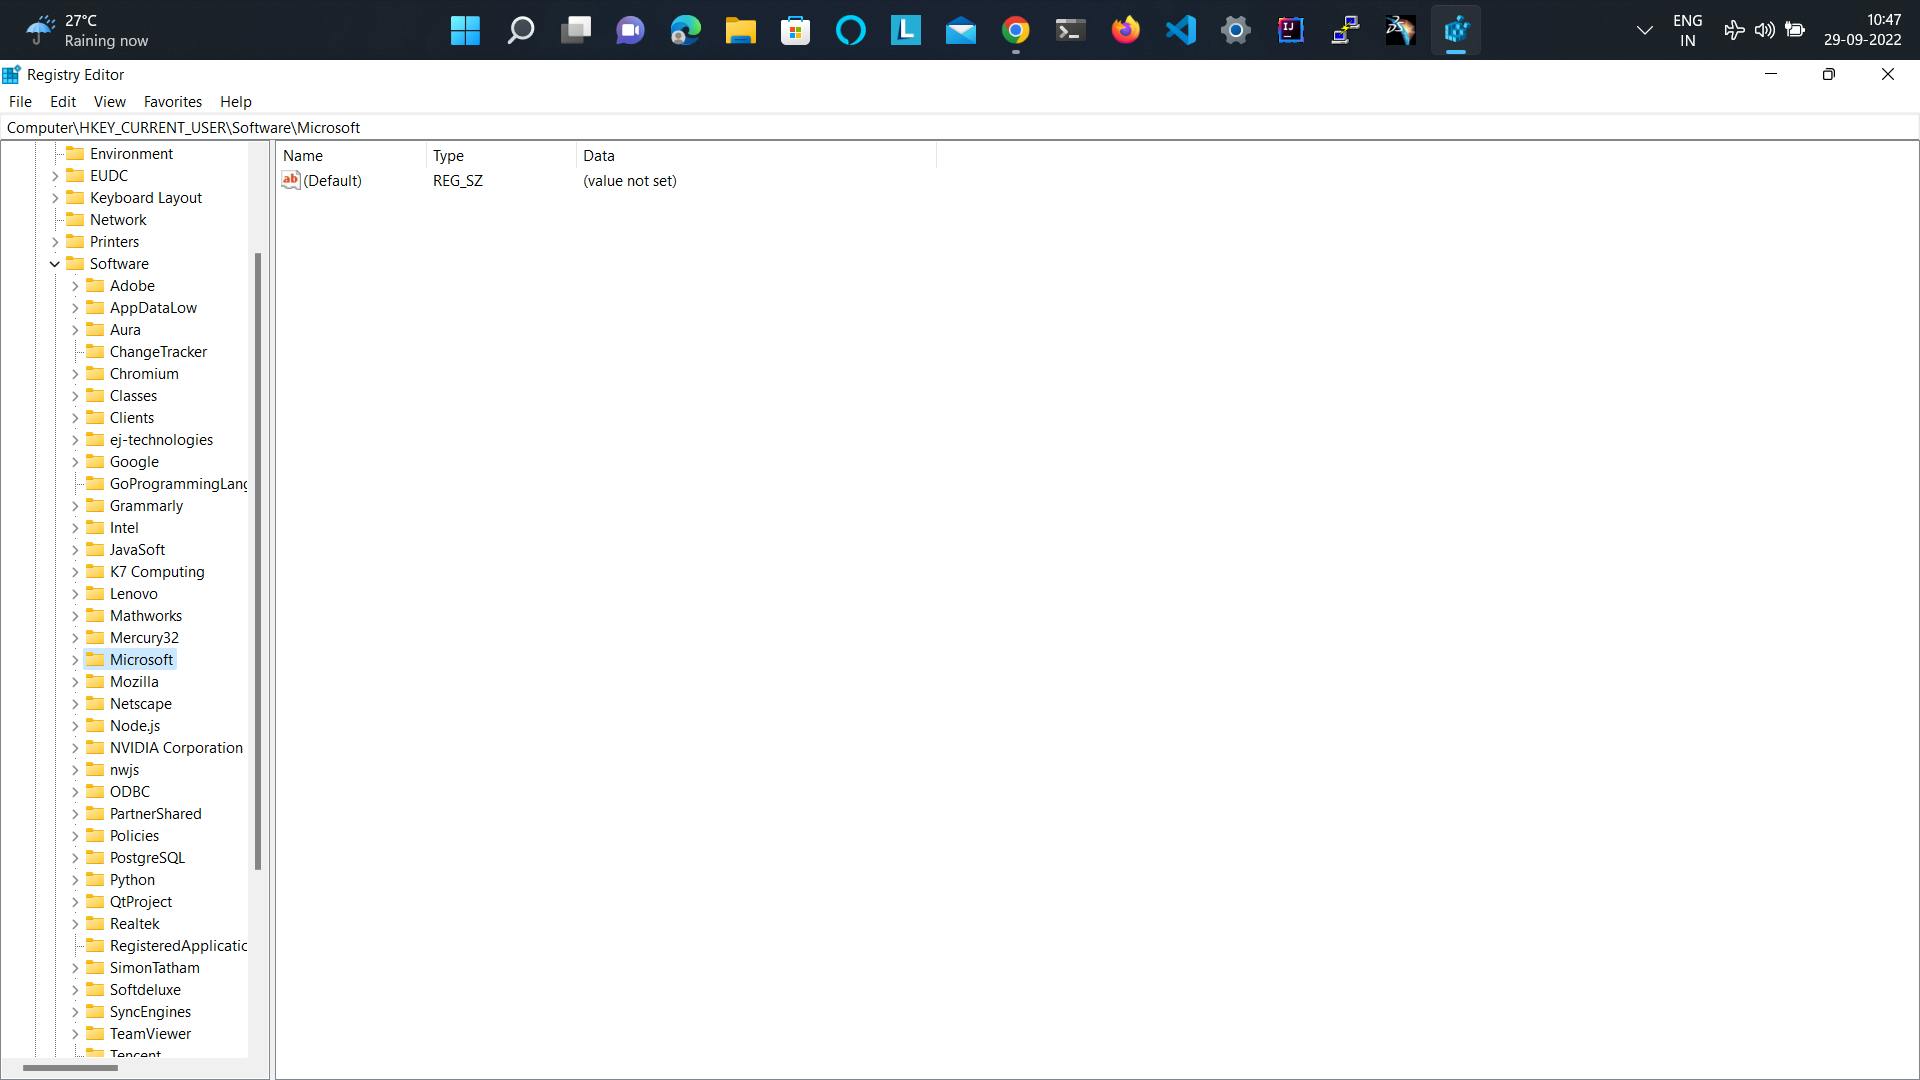Click the Registry Editor File menu

coord(20,102)
